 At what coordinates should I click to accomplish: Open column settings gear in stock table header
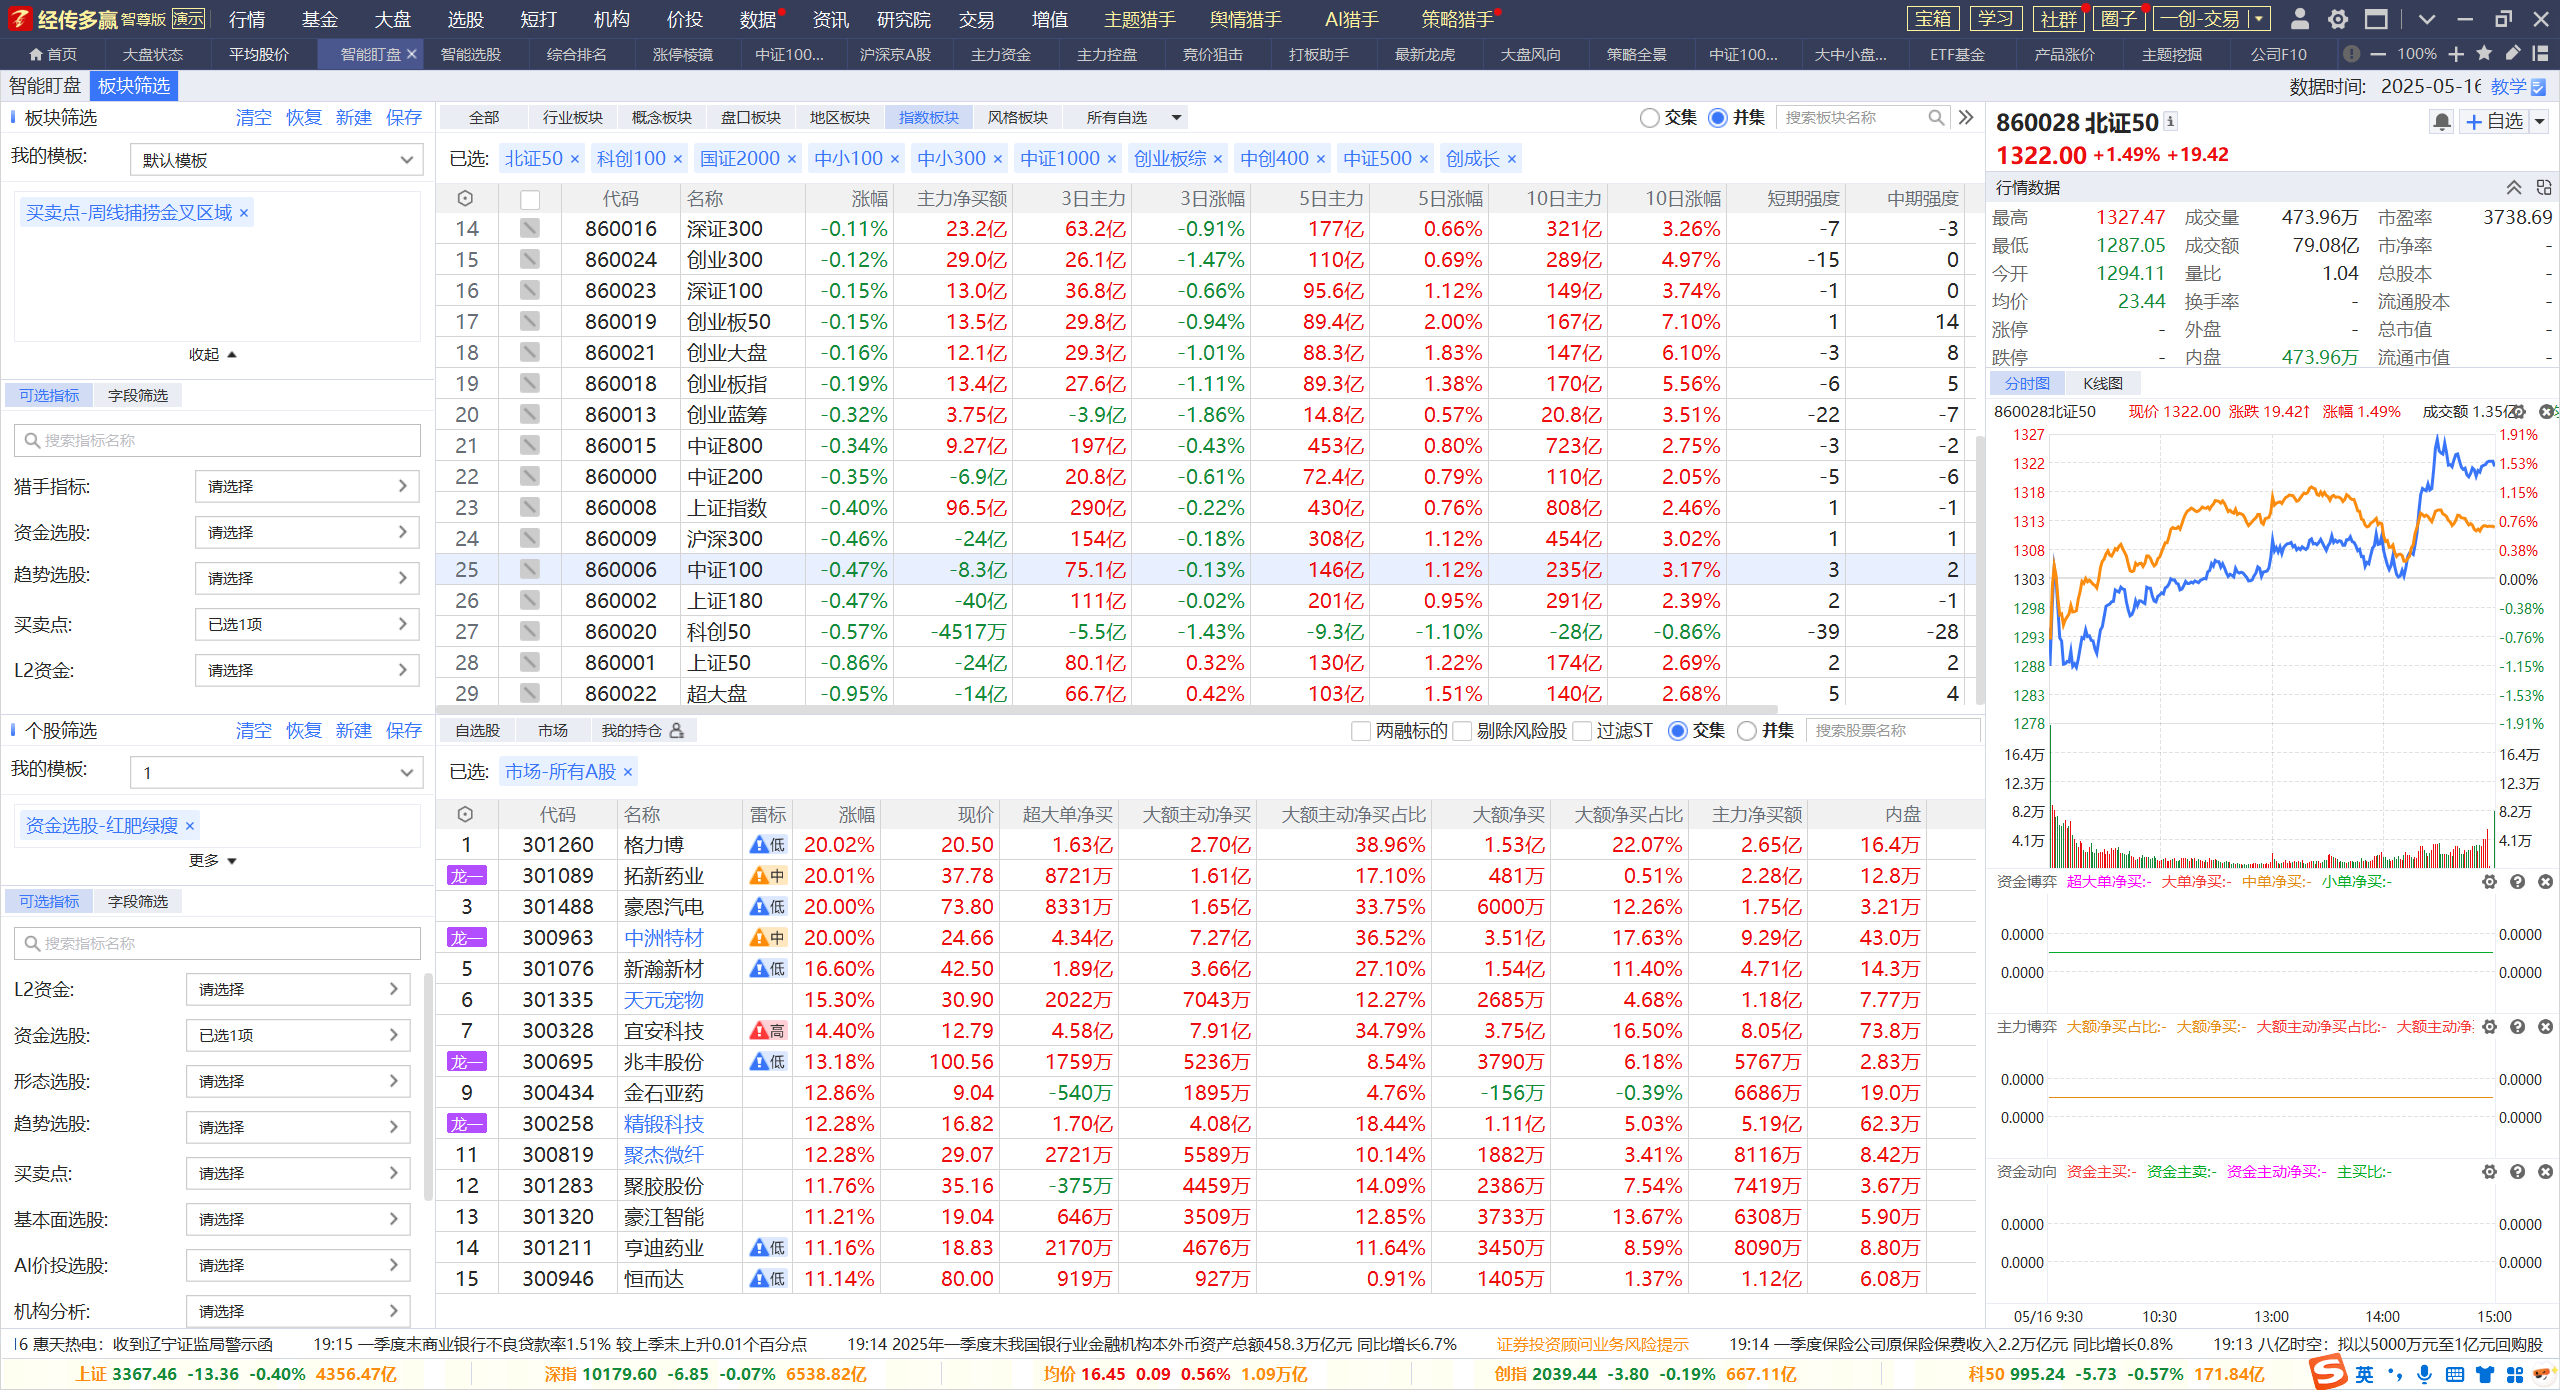click(x=465, y=815)
